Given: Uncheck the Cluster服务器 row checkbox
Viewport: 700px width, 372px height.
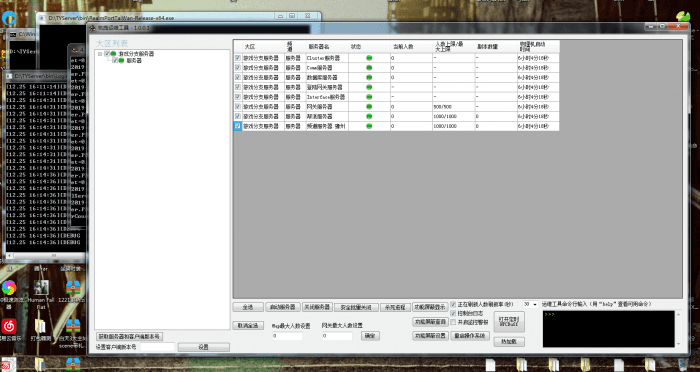Looking at the screenshot, I should coord(238,58).
